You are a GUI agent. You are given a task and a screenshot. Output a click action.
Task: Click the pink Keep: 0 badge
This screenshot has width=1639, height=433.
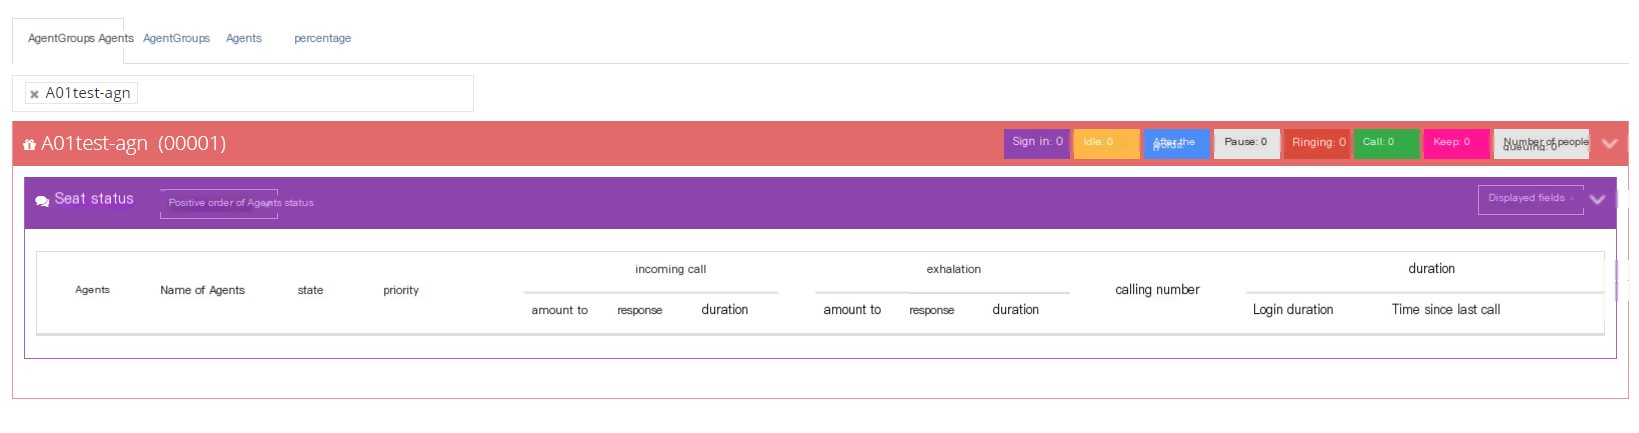(1456, 143)
